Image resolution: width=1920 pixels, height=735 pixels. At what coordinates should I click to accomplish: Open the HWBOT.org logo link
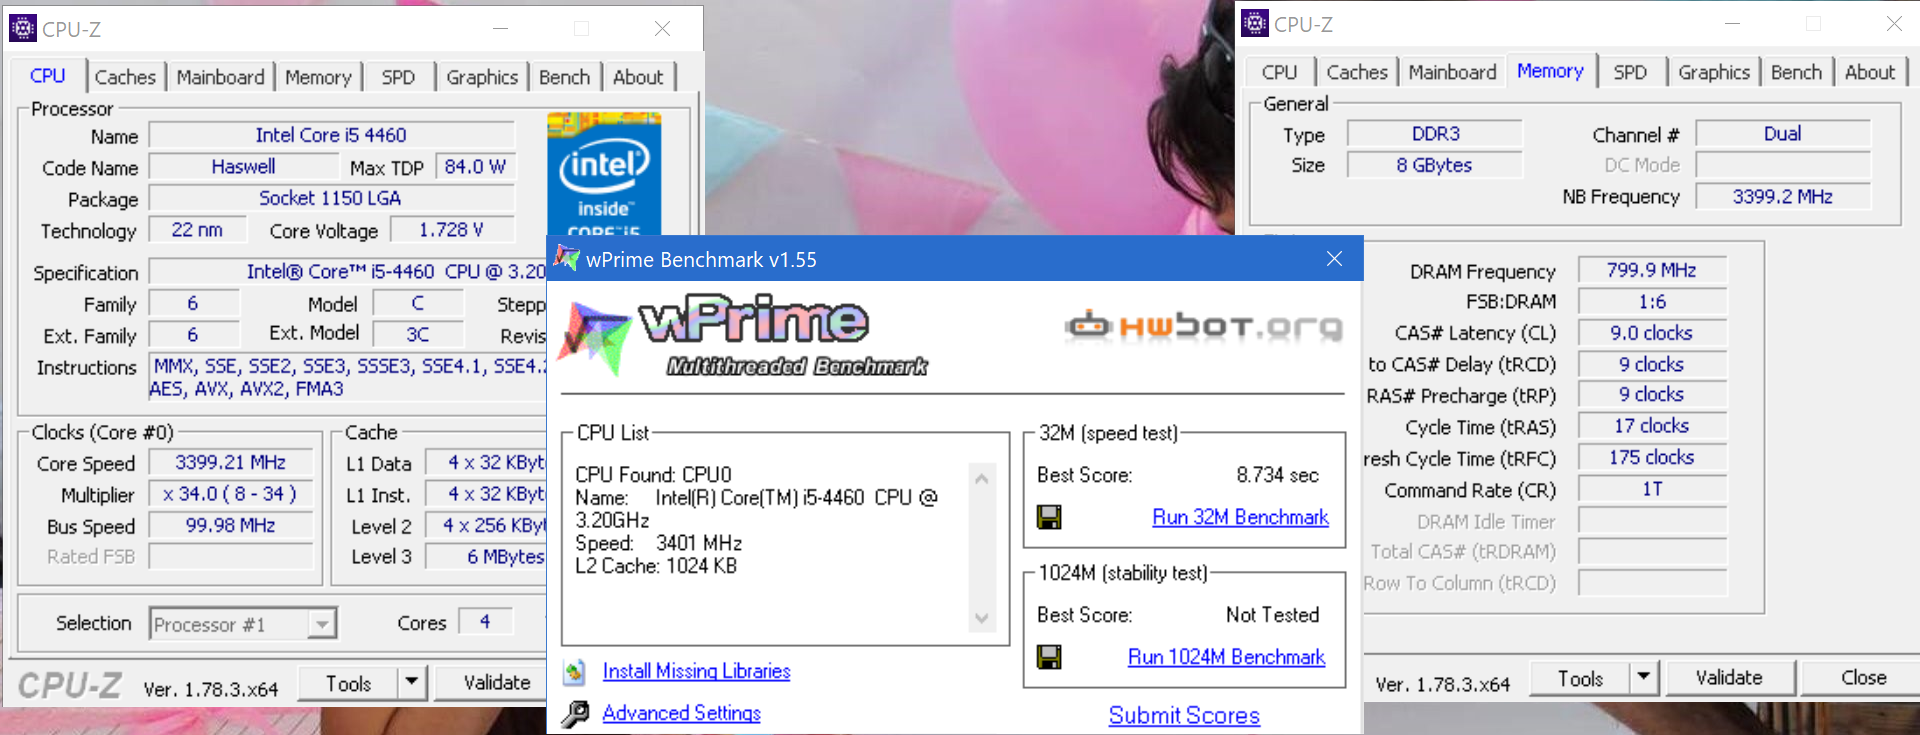(1204, 326)
